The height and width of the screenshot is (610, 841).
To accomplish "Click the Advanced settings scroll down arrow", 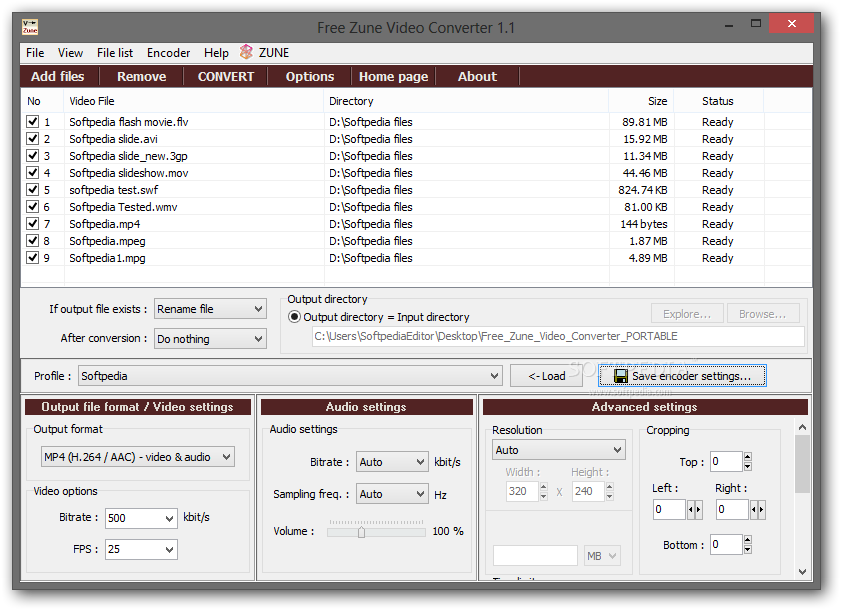I will click(x=802, y=572).
